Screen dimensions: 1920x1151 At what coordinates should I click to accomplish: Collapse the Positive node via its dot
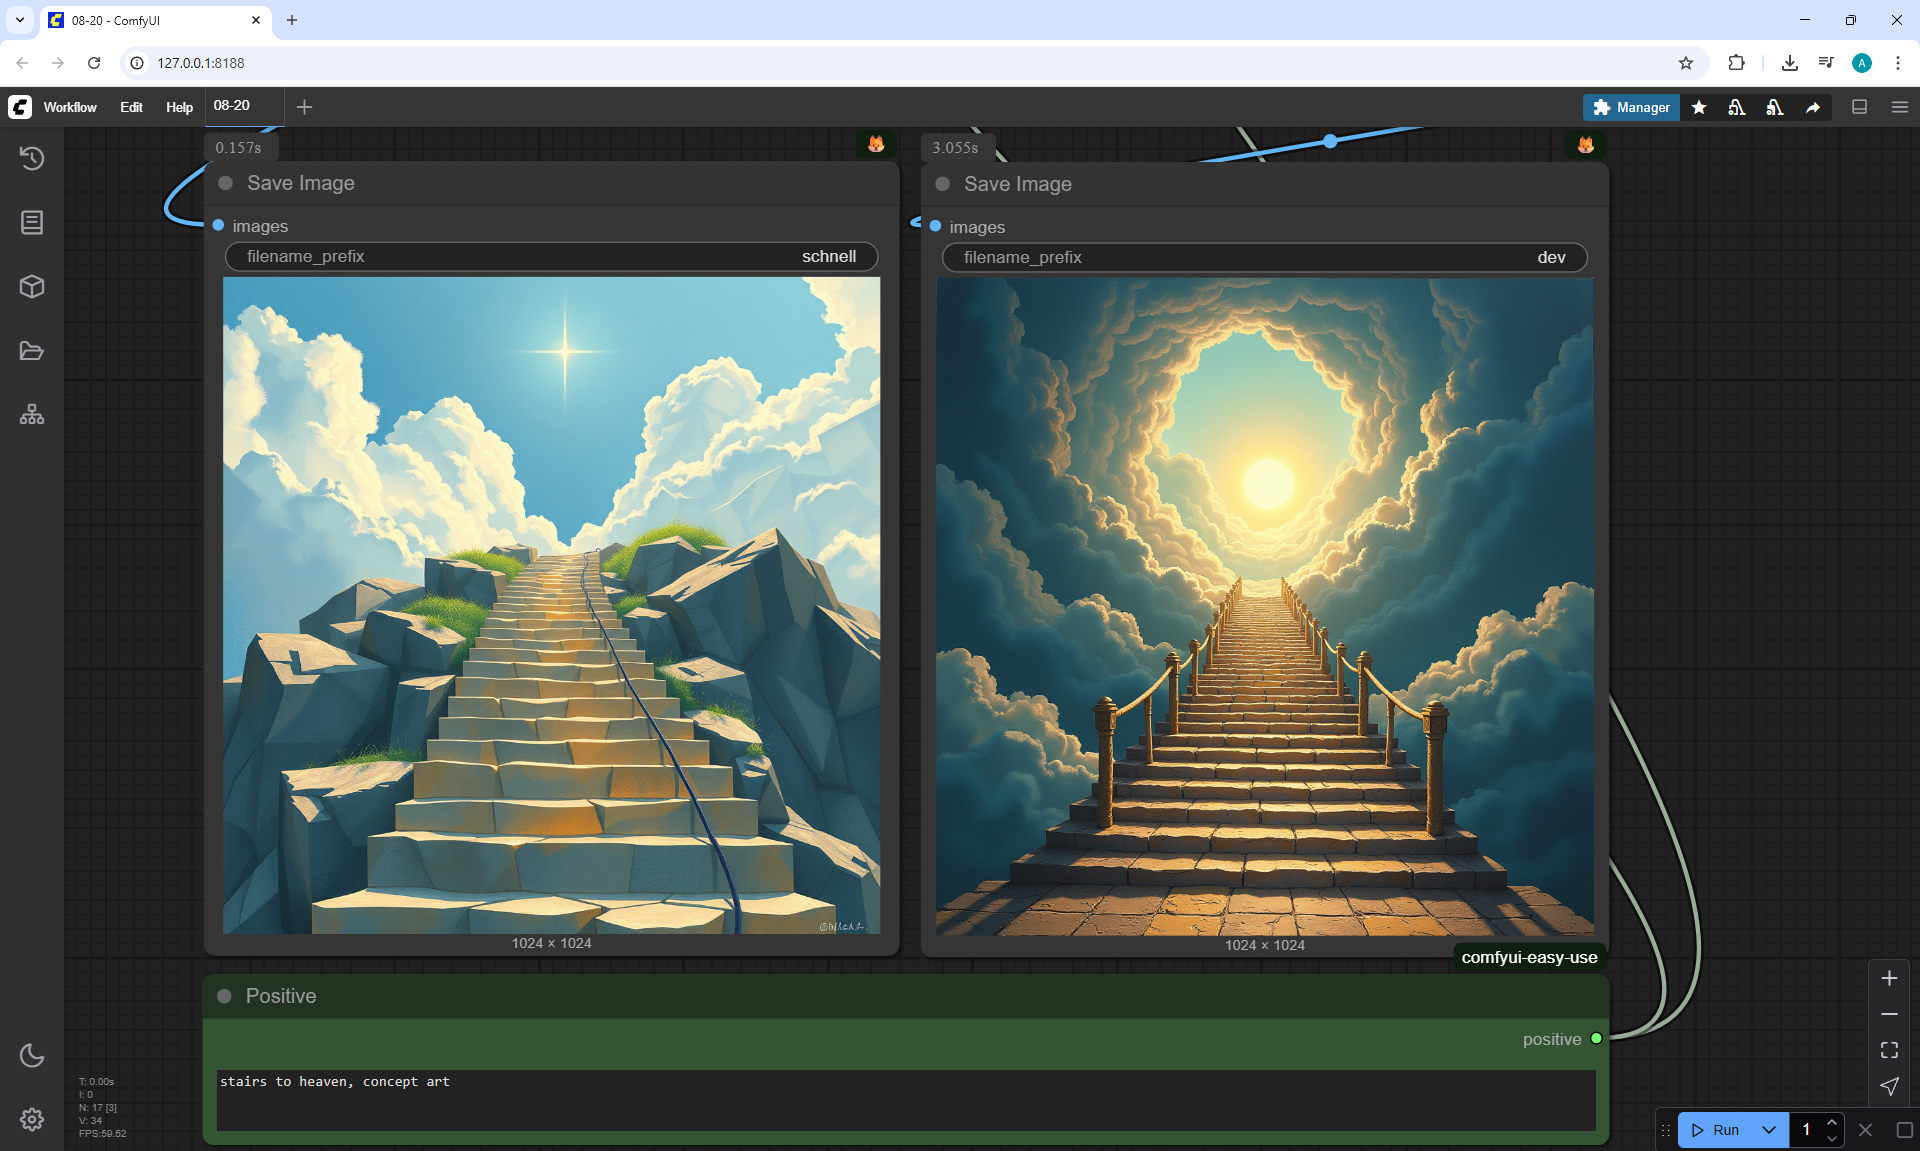tap(225, 996)
